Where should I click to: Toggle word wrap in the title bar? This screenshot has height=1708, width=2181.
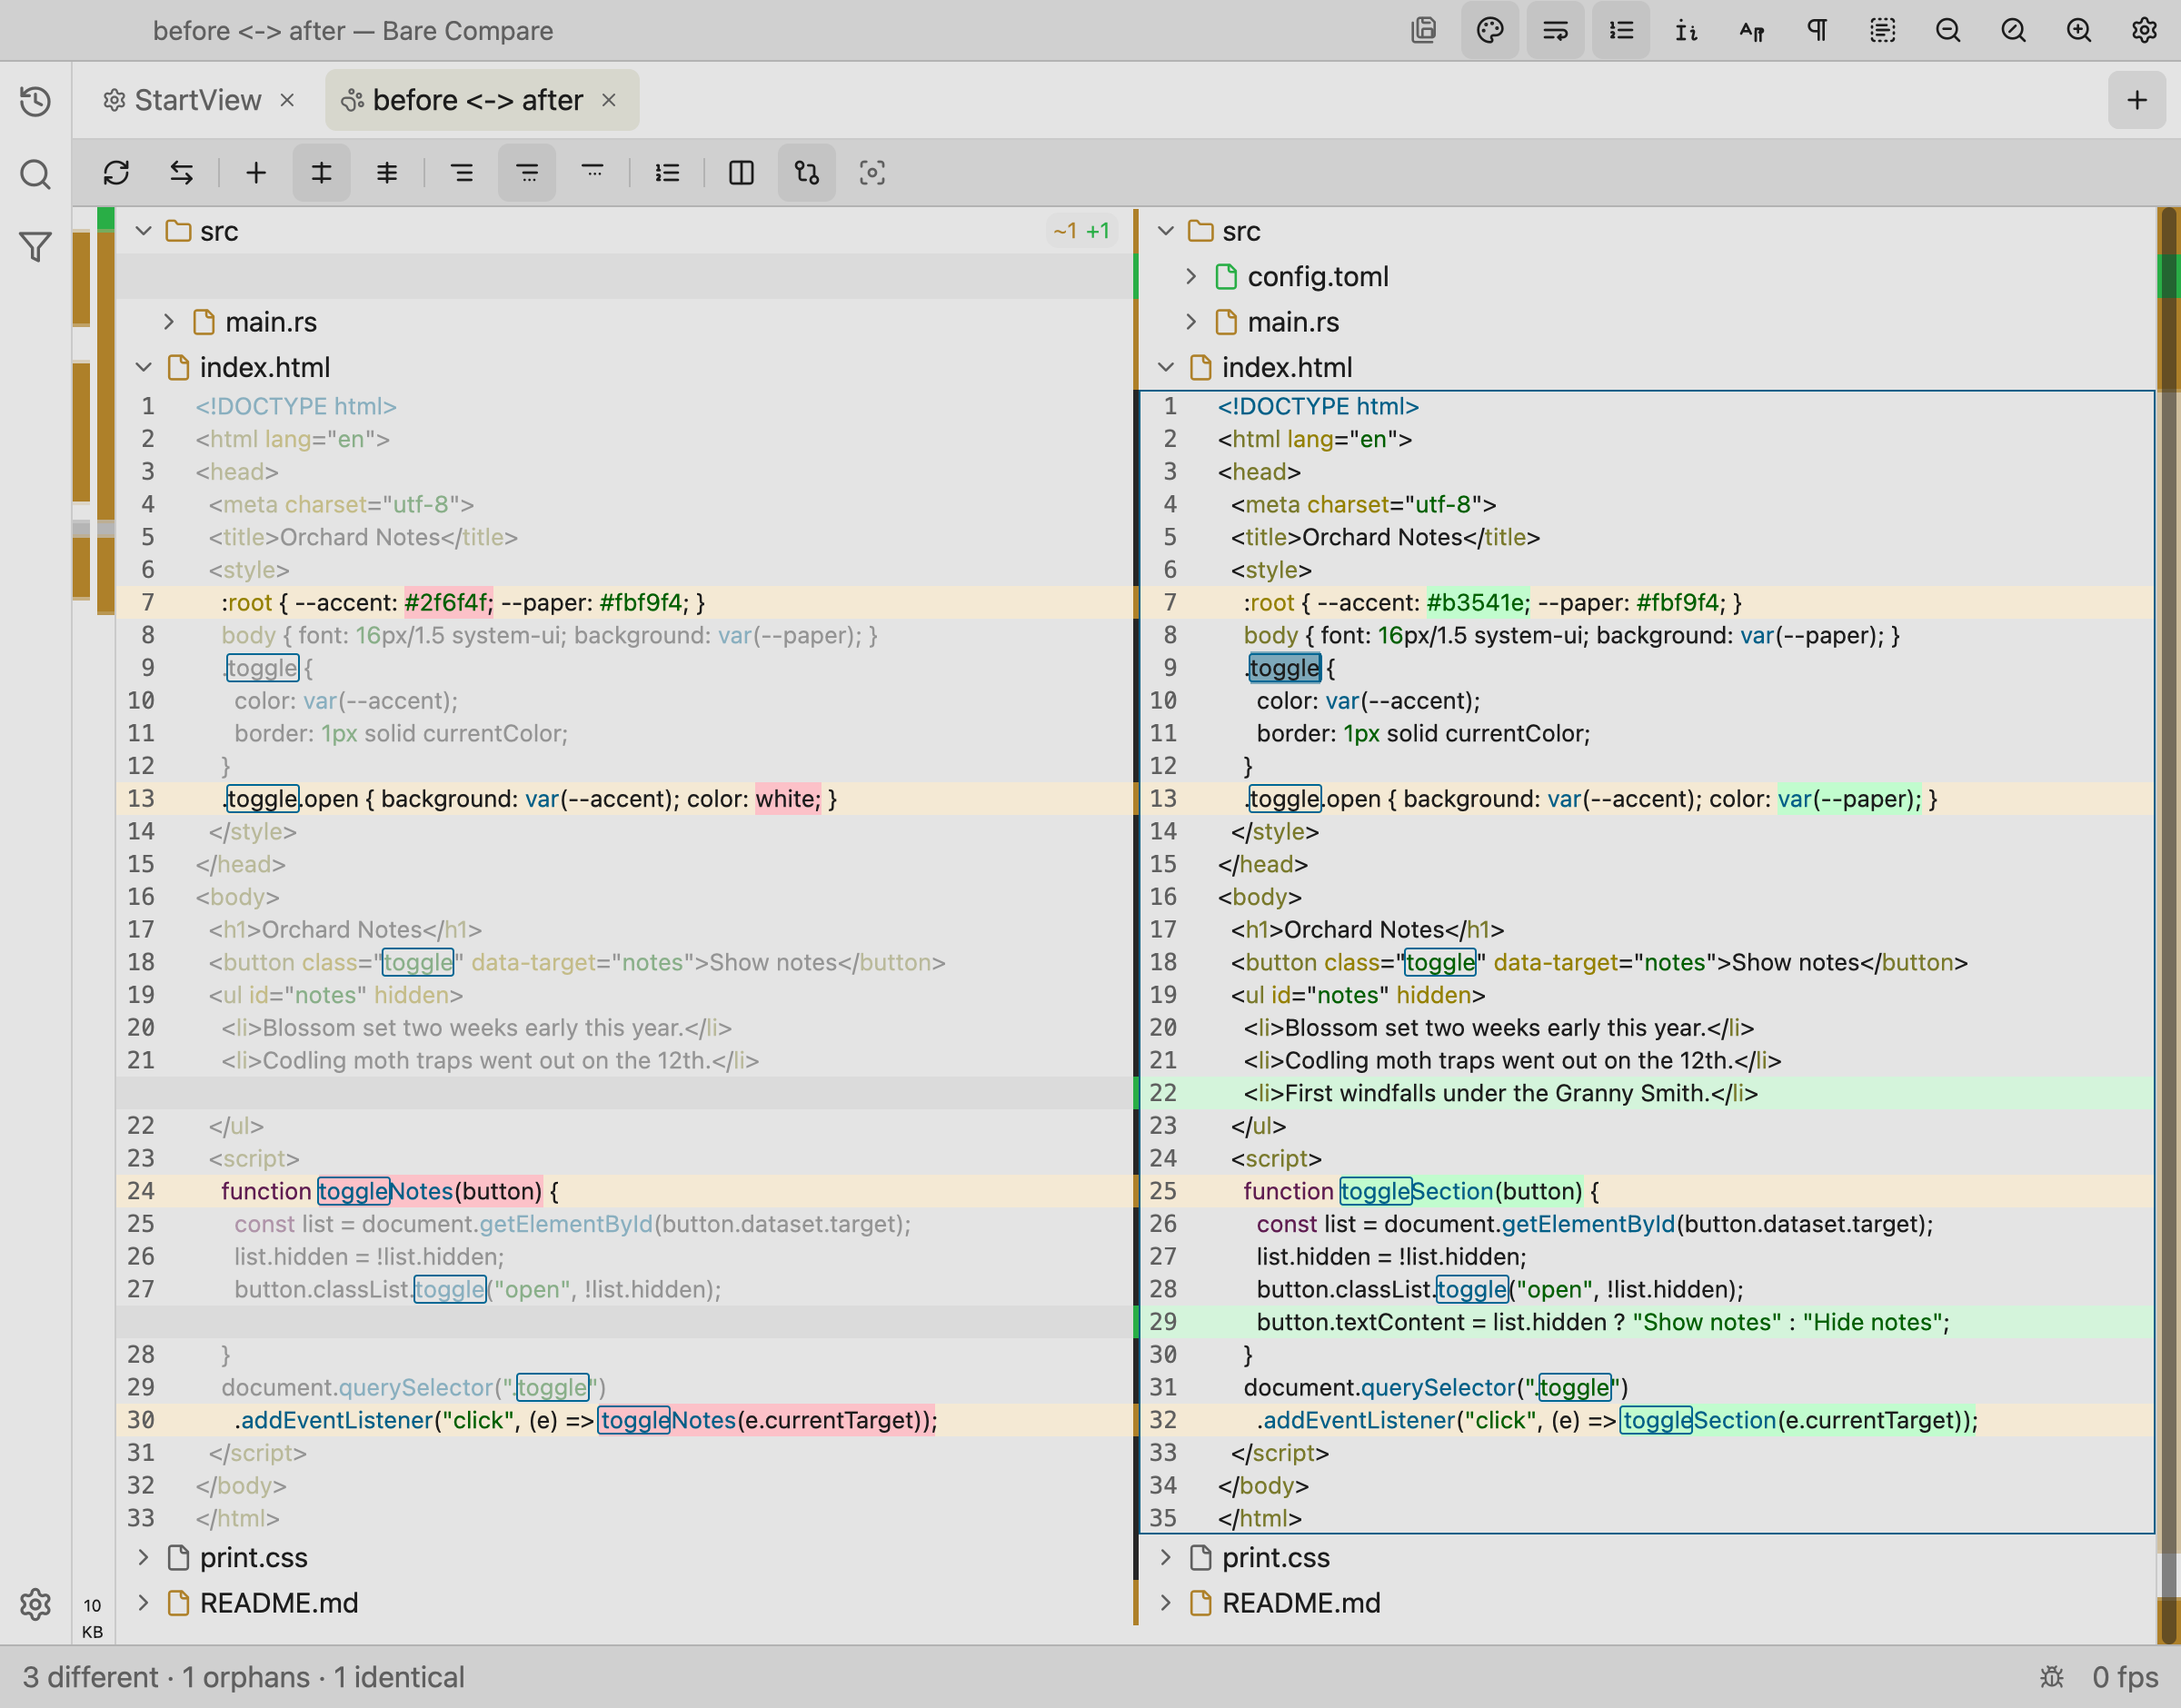coord(1555,30)
